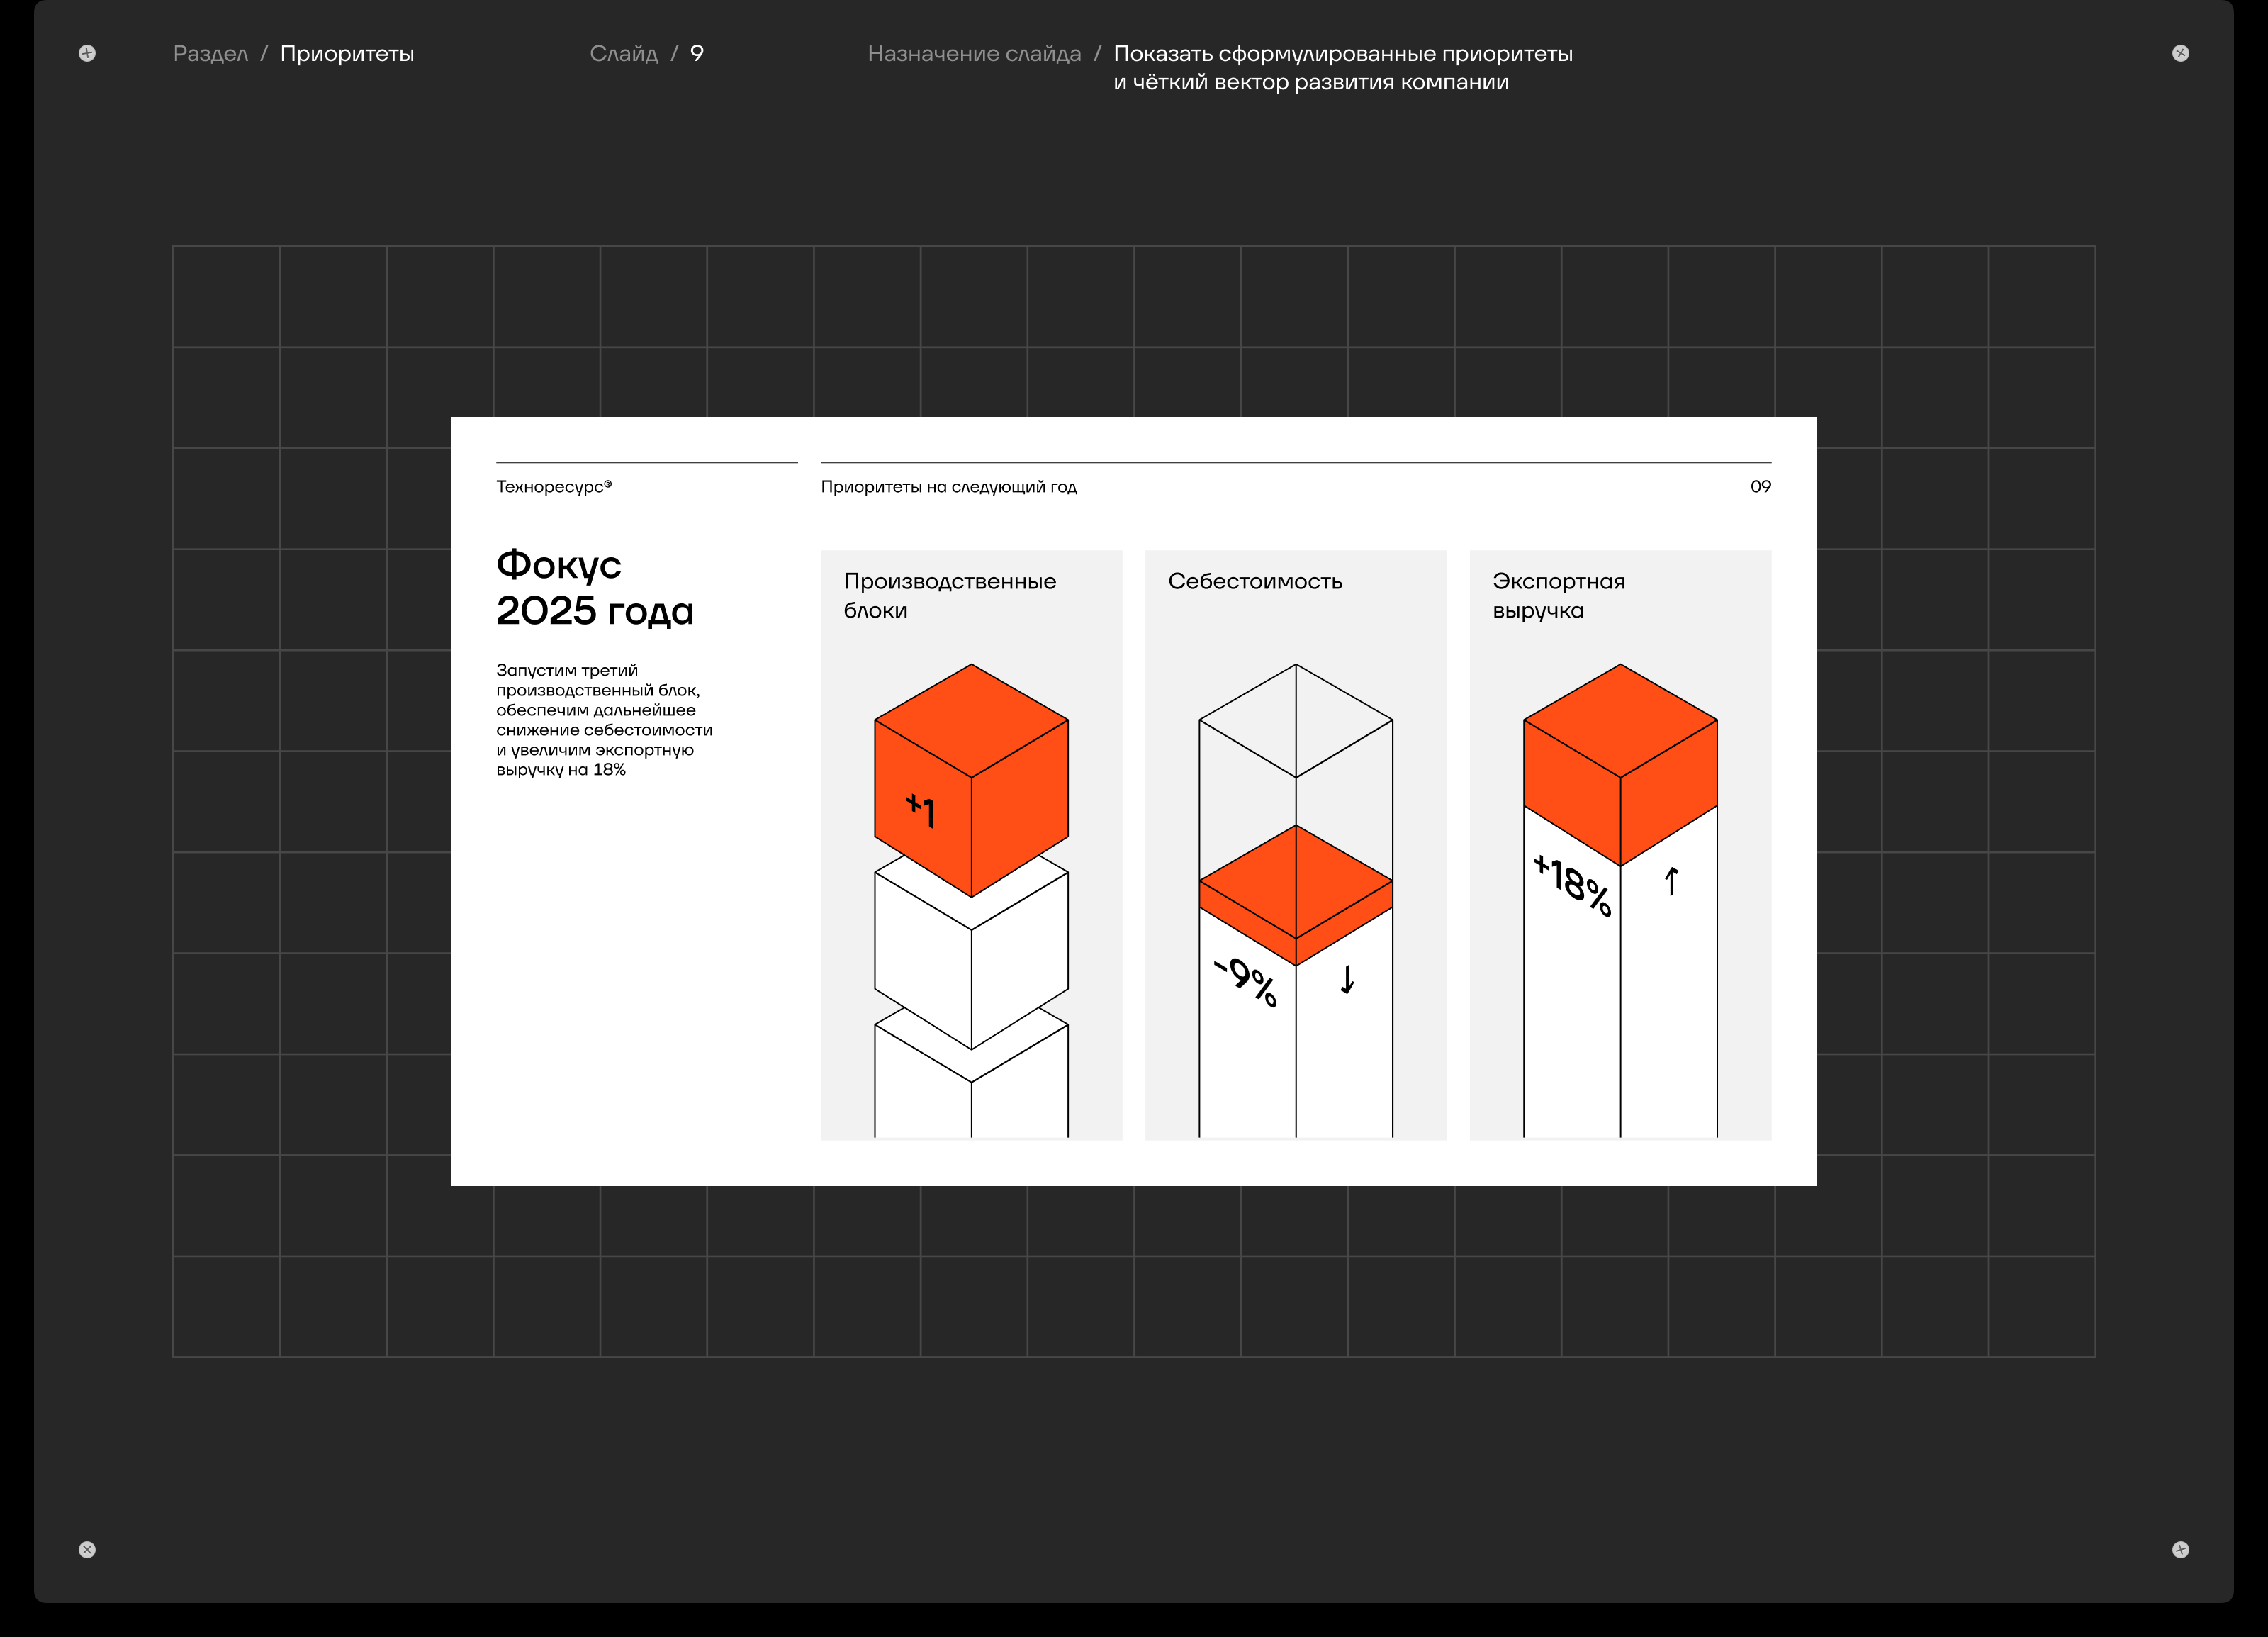Click the Технoресурс company logo text
The image size is (2268, 1637).
coord(553,487)
